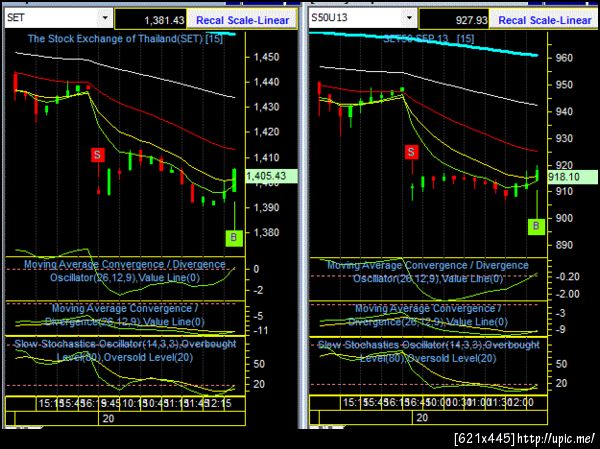Viewport: 600px width, 449px height.
Task: Click The Stock Exchange of Thailand(SET) title
Action: [125, 39]
